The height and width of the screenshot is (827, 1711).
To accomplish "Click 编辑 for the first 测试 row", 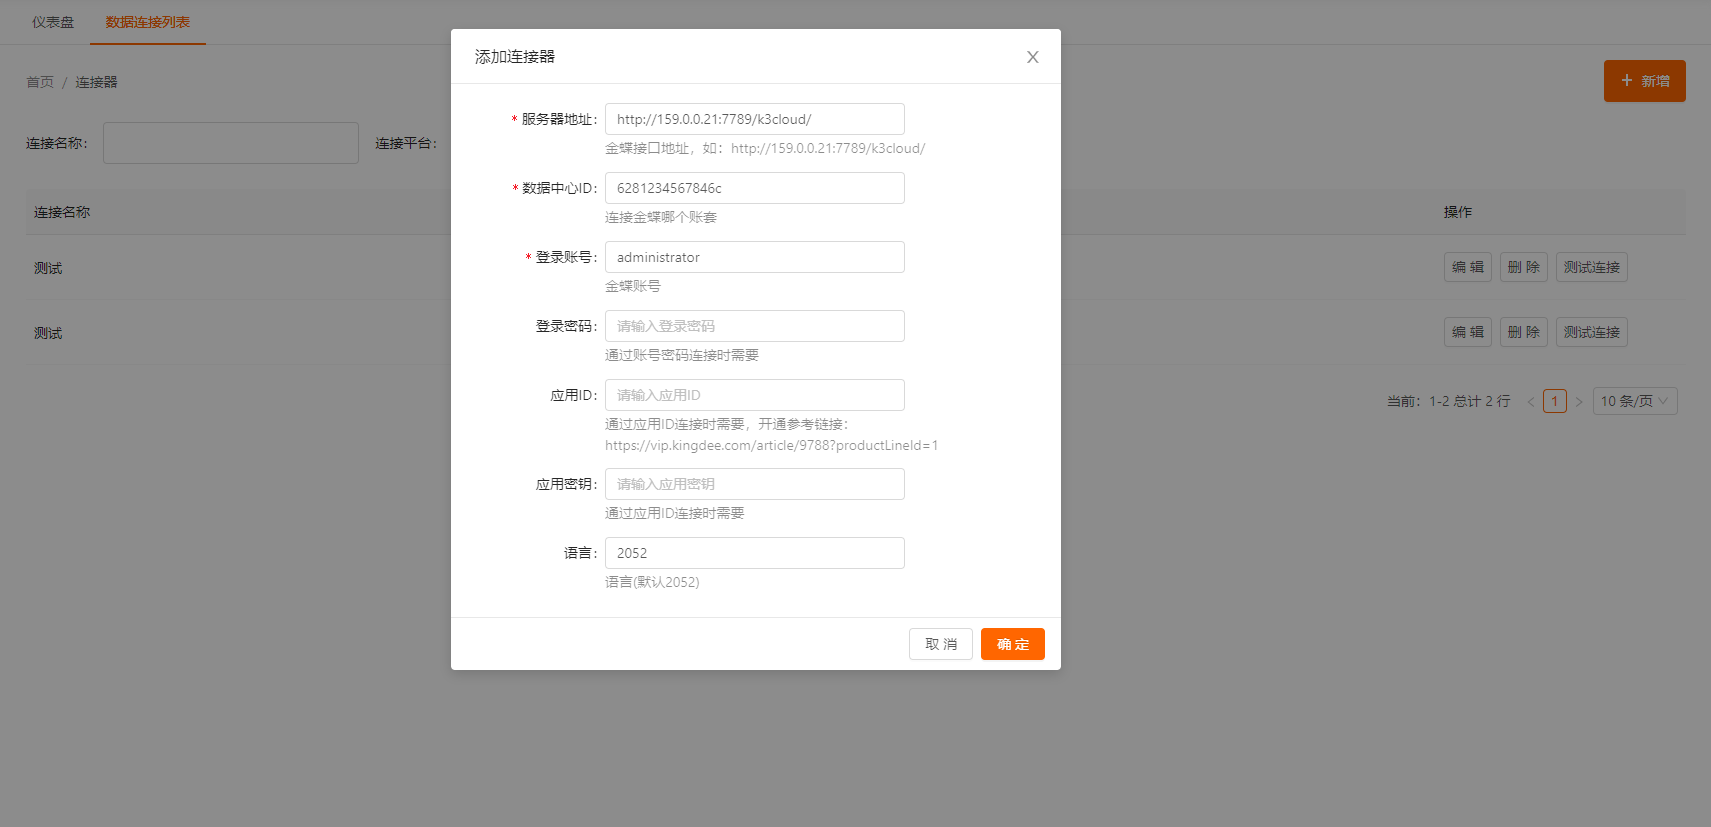I will [x=1467, y=267].
